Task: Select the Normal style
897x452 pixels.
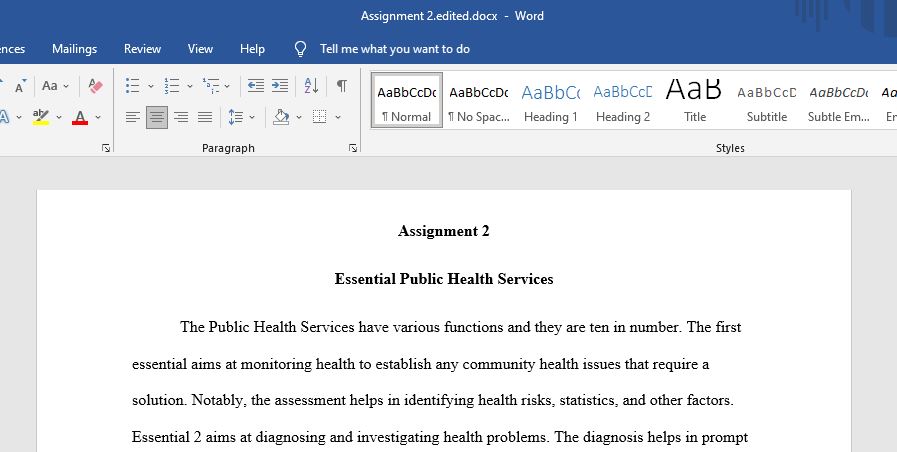Action: pyautogui.click(x=407, y=100)
